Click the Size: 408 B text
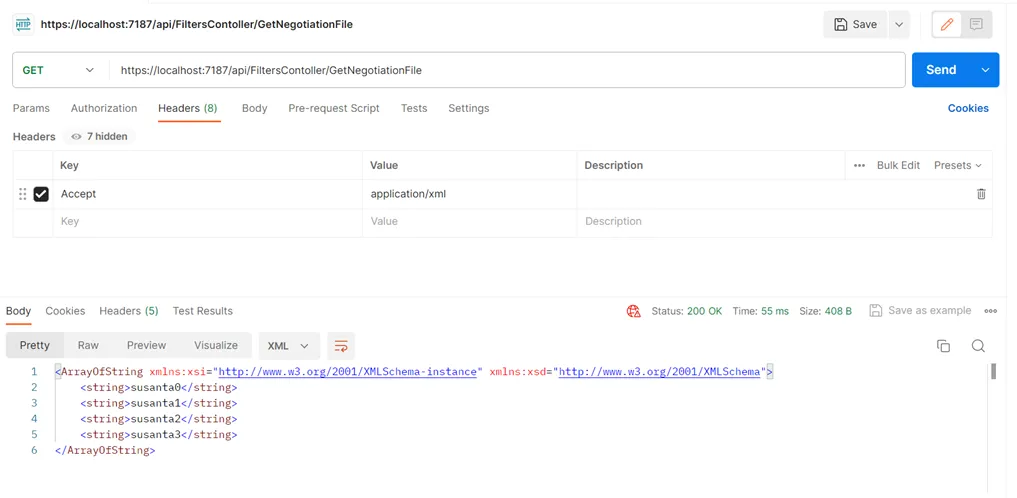Screen dimensions: 1017x498 [x=825, y=311]
